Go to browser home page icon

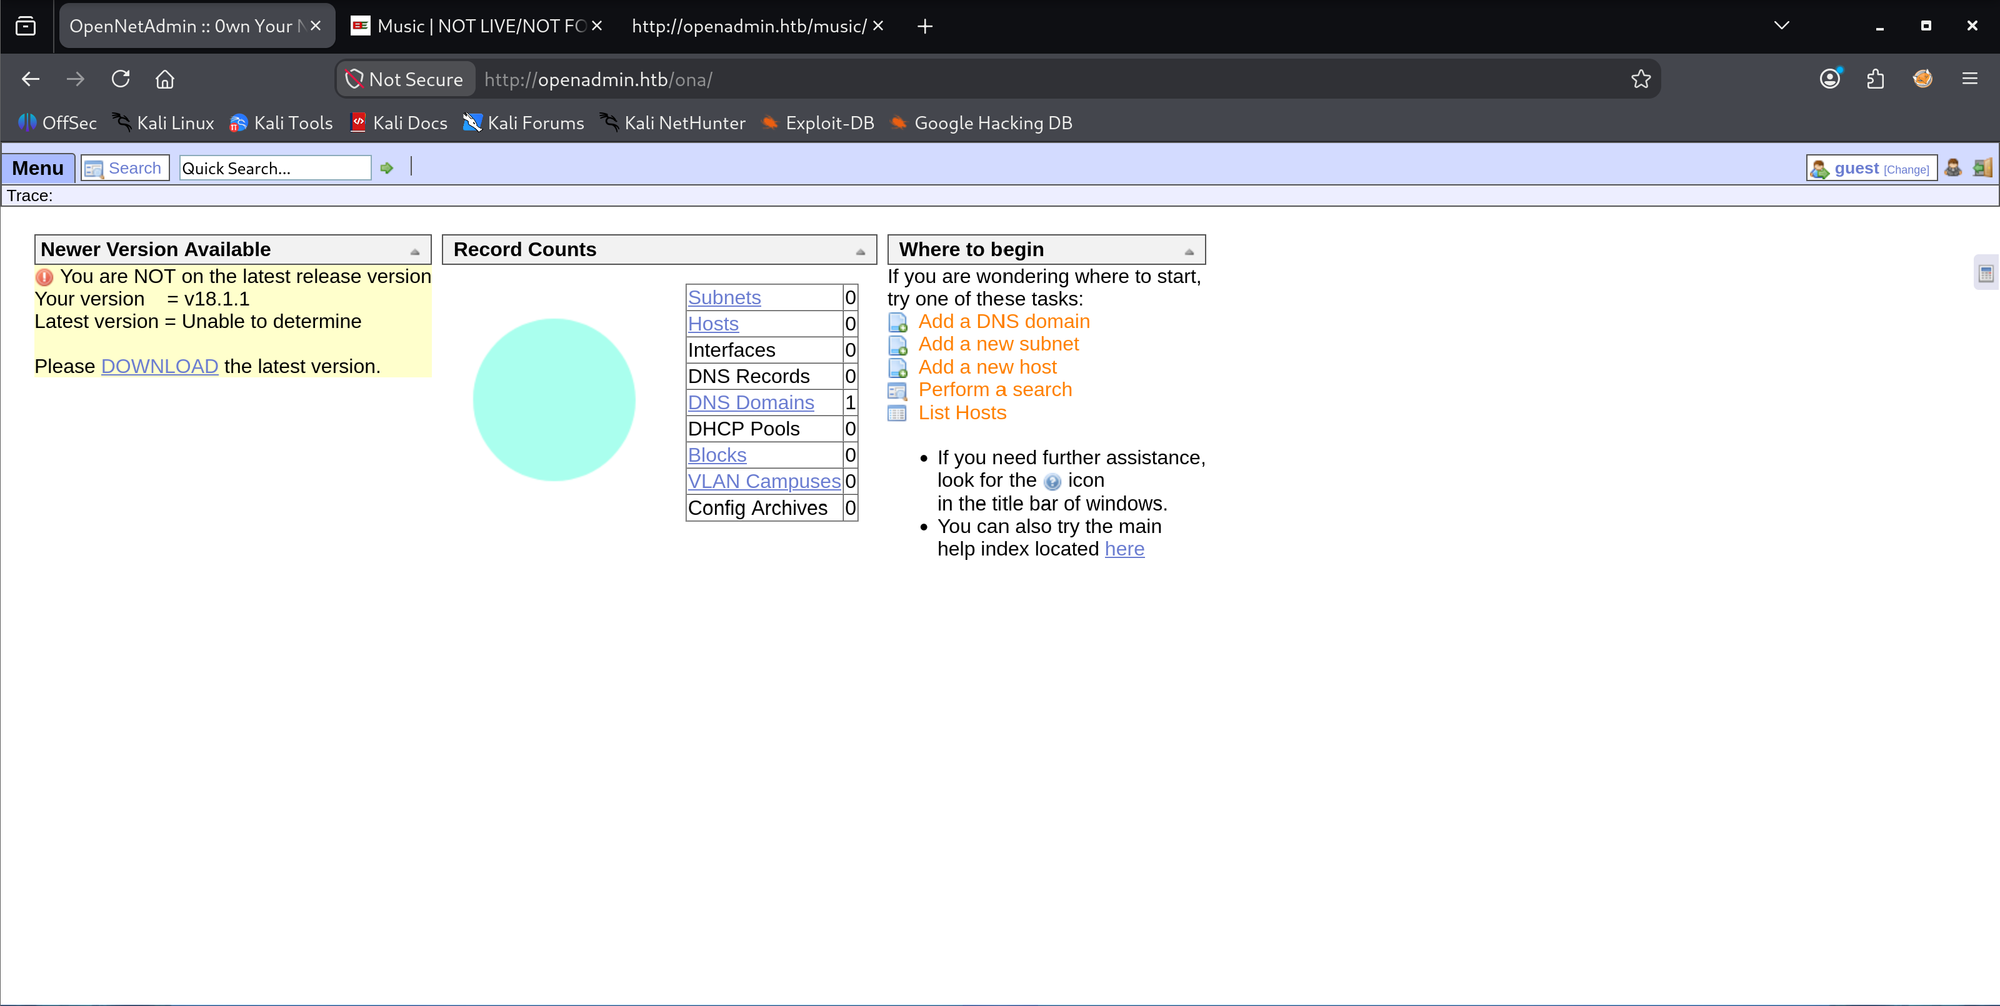coord(165,79)
